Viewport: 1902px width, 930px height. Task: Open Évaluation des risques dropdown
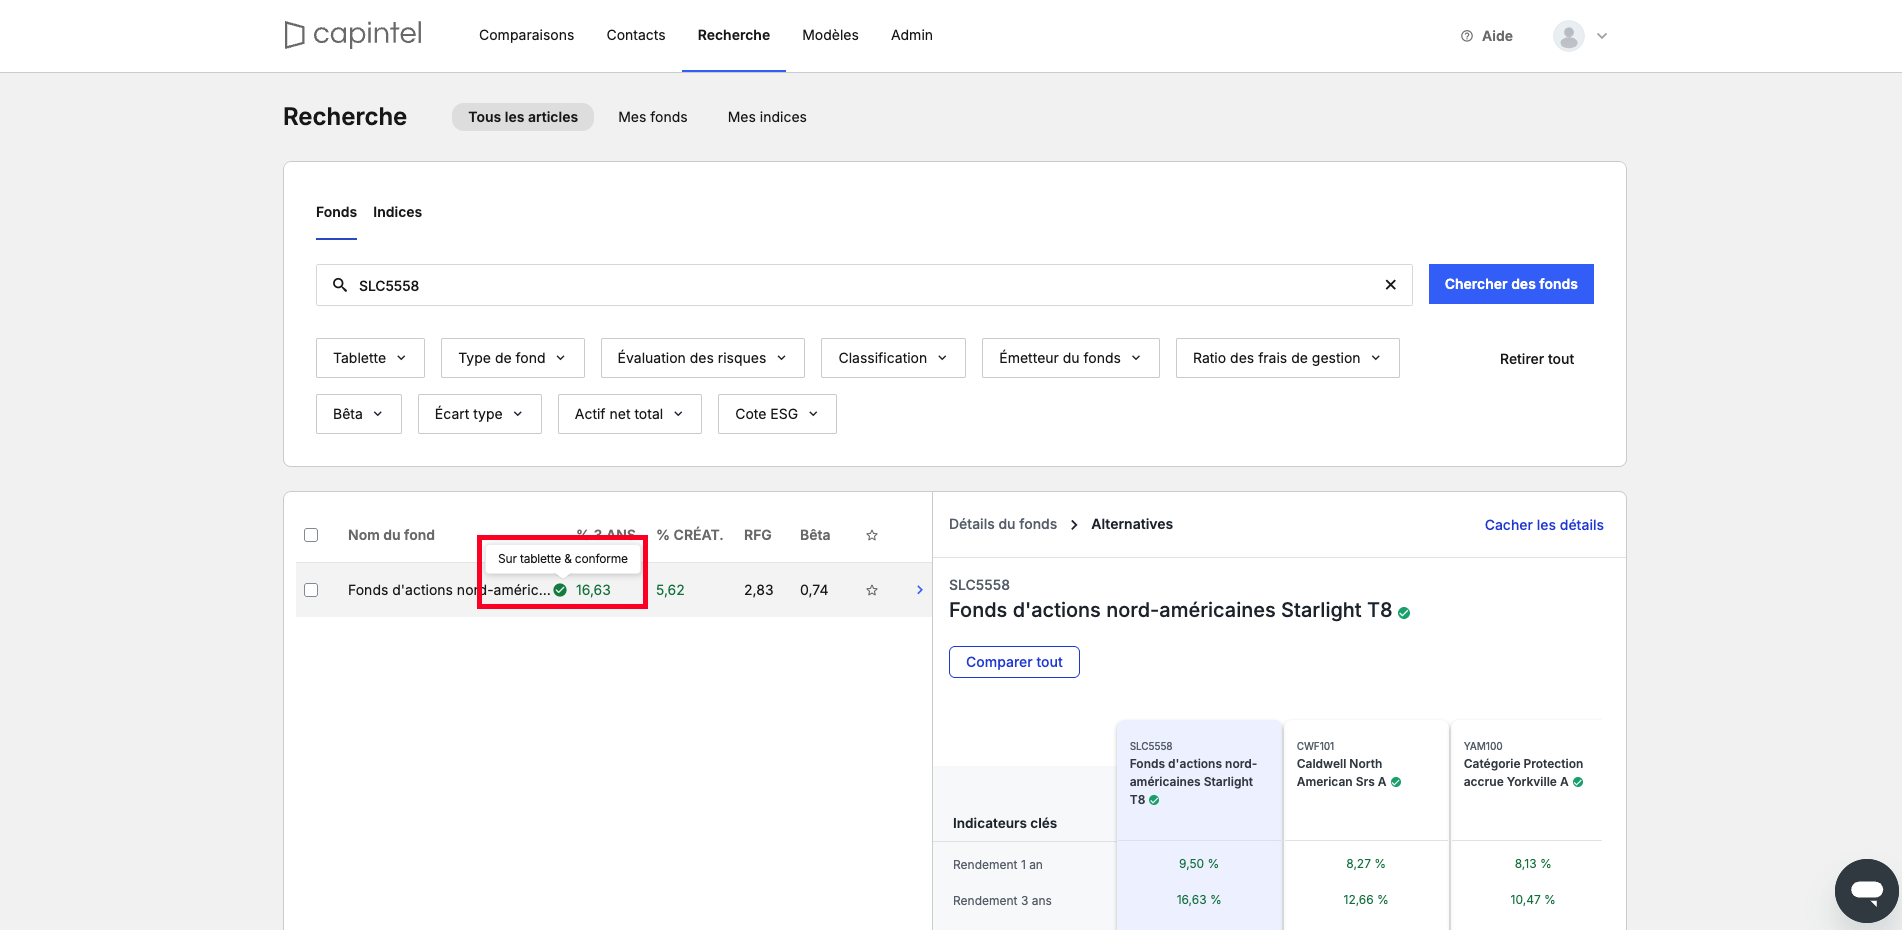[702, 358]
